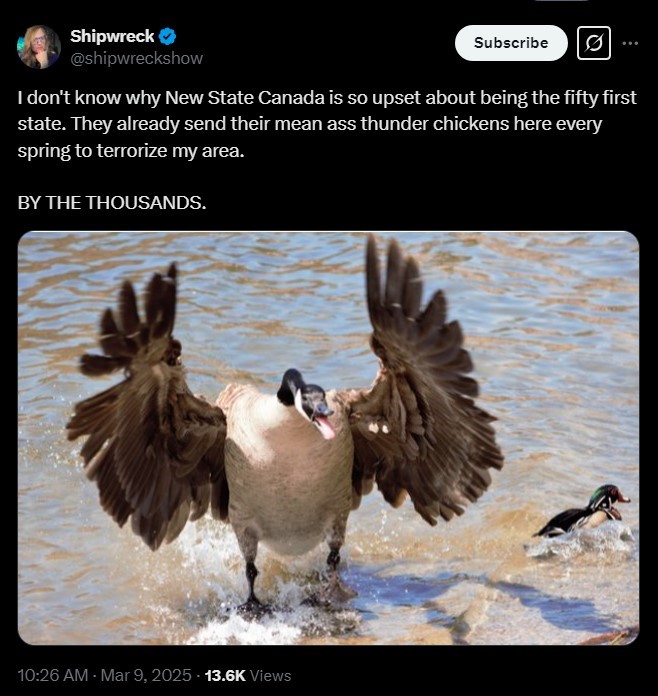Click the "thunder chickens" phrase in post
The width and height of the screenshot is (658, 696).
[434, 124]
